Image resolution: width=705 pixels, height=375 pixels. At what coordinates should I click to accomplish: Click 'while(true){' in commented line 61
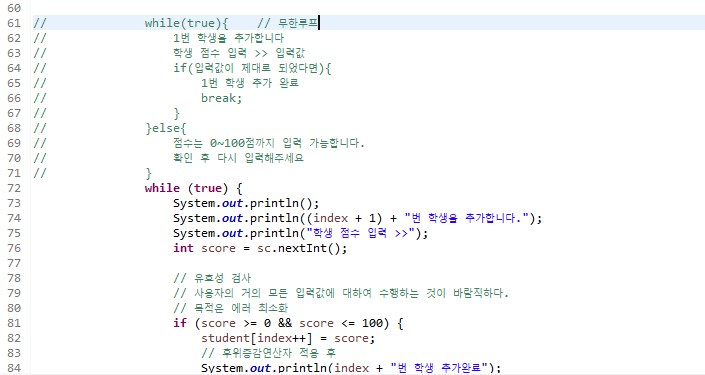click(x=187, y=23)
